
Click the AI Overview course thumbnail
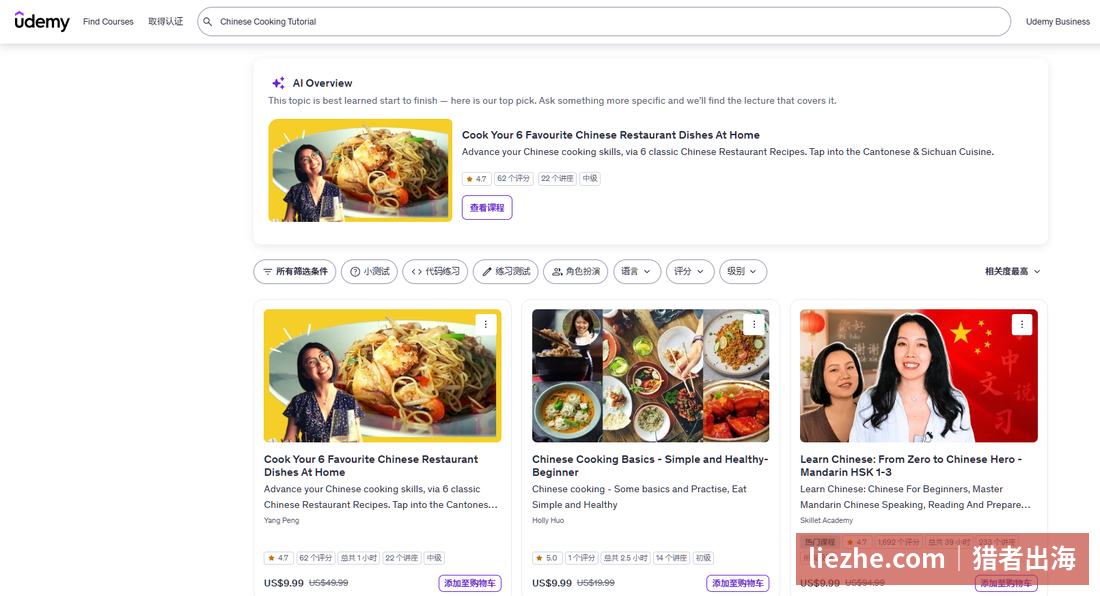click(x=360, y=170)
